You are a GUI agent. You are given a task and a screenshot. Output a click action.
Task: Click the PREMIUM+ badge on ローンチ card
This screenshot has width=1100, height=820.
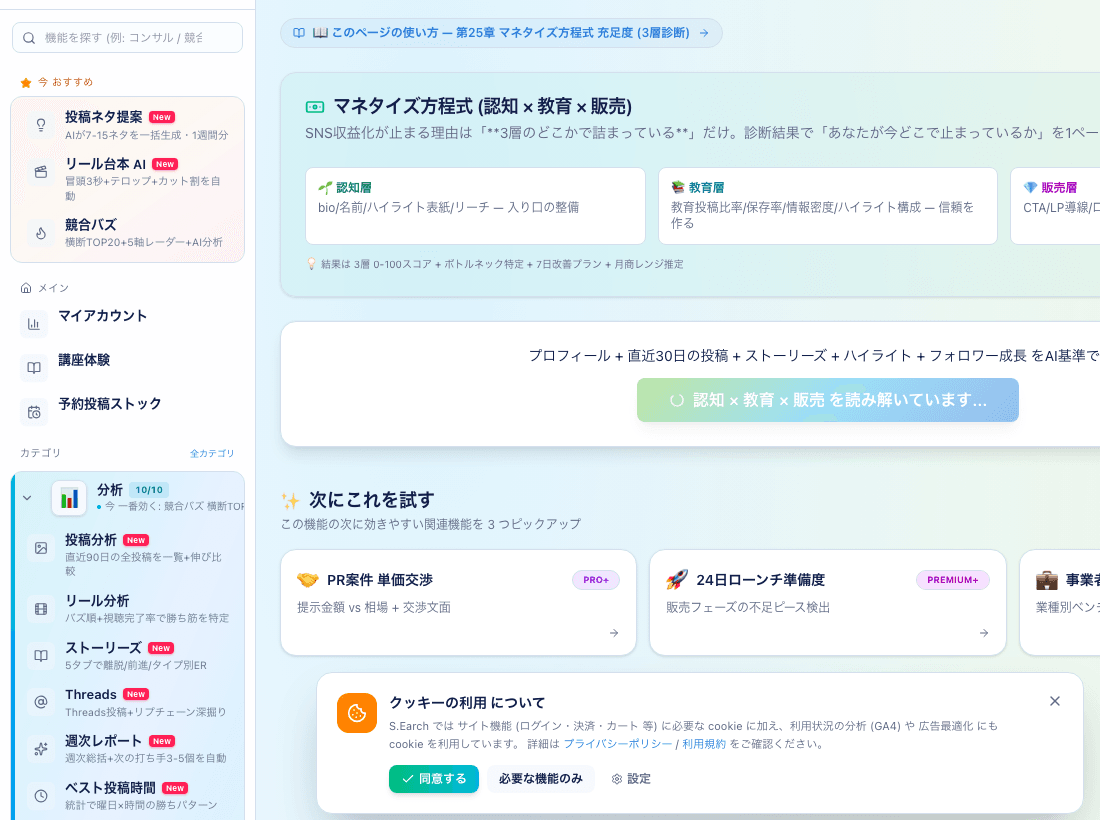[953, 580]
